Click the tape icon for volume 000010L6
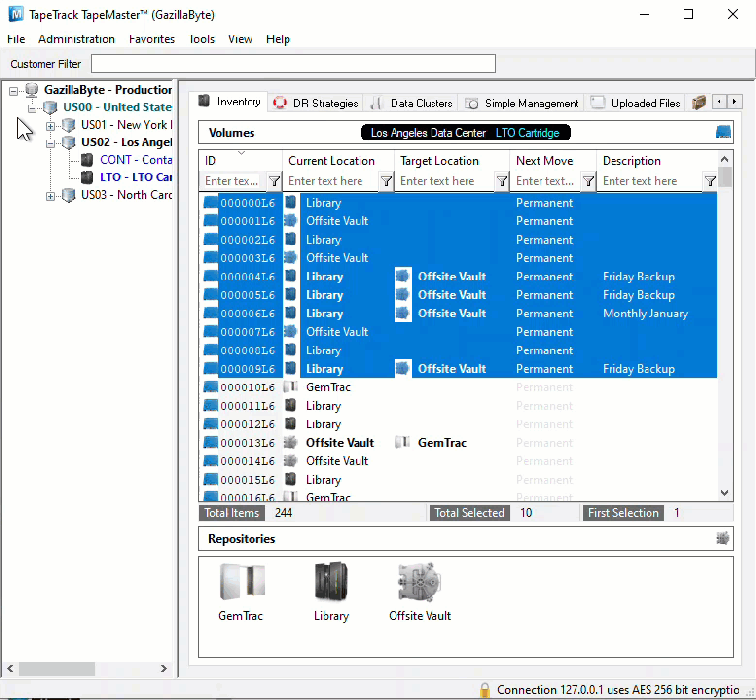 (210, 387)
